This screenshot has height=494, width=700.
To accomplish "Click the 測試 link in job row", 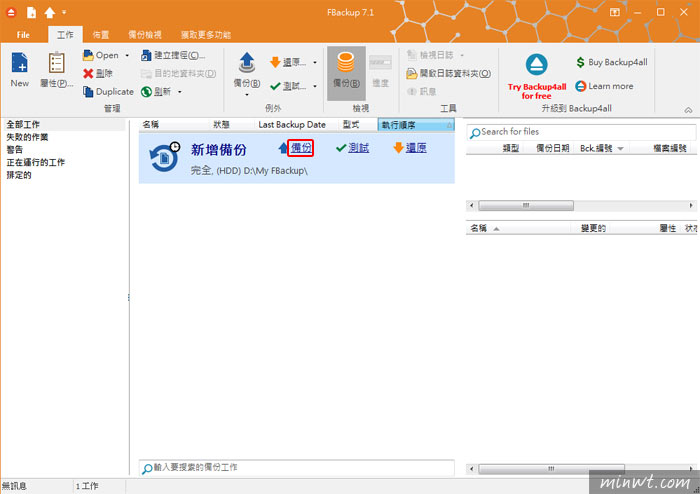I will tap(358, 148).
